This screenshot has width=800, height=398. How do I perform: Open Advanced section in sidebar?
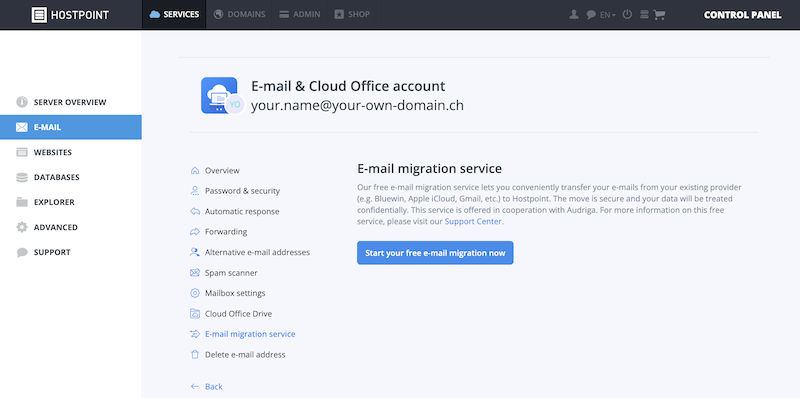[x=70, y=227]
